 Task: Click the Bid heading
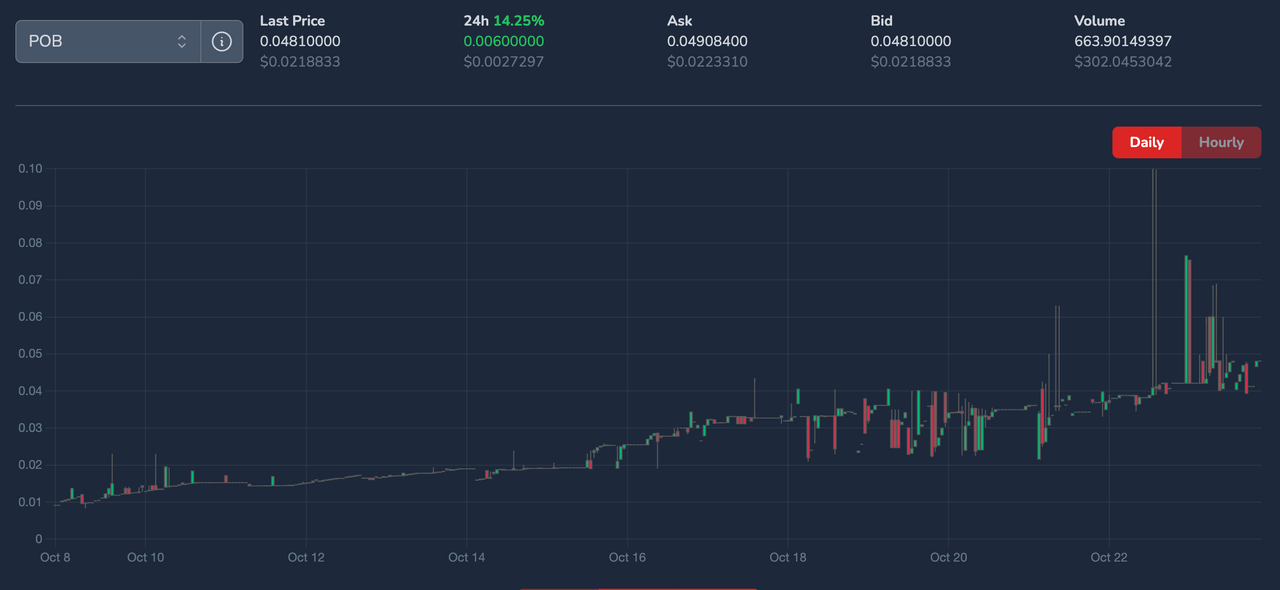click(x=882, y=21)
